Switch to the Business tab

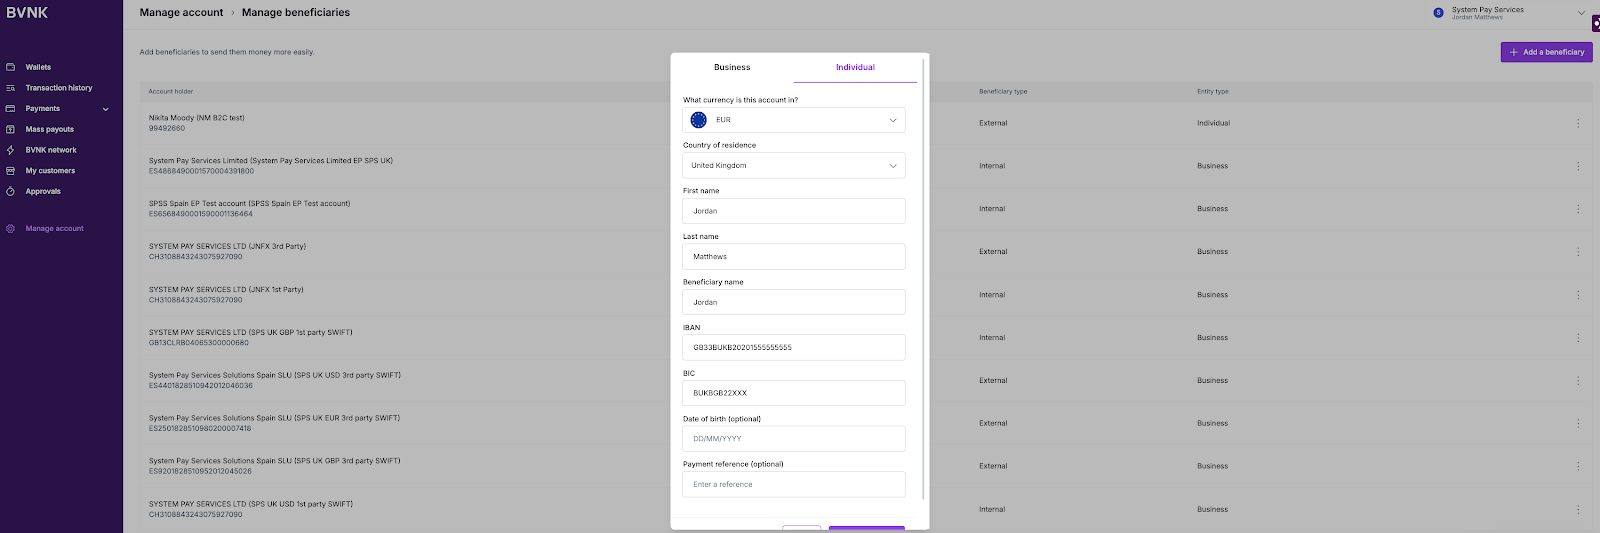732,67
